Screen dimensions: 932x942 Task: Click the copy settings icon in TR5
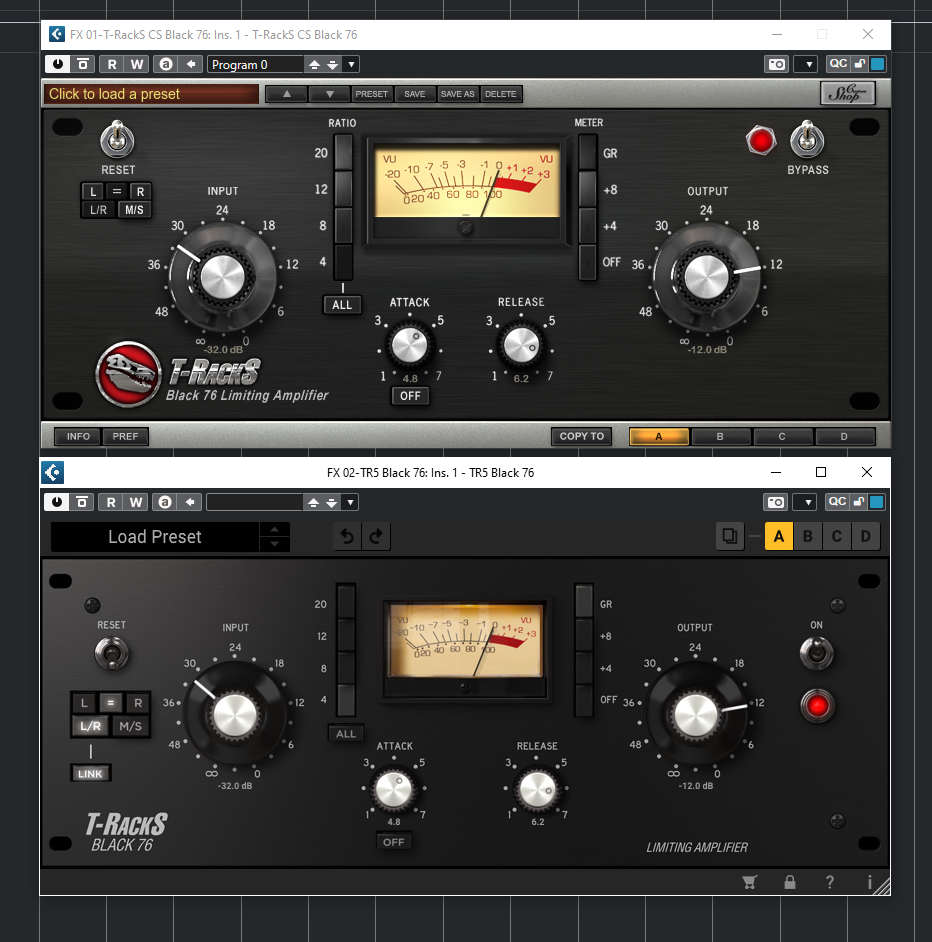pyautogui.click(x=730, y=536)
